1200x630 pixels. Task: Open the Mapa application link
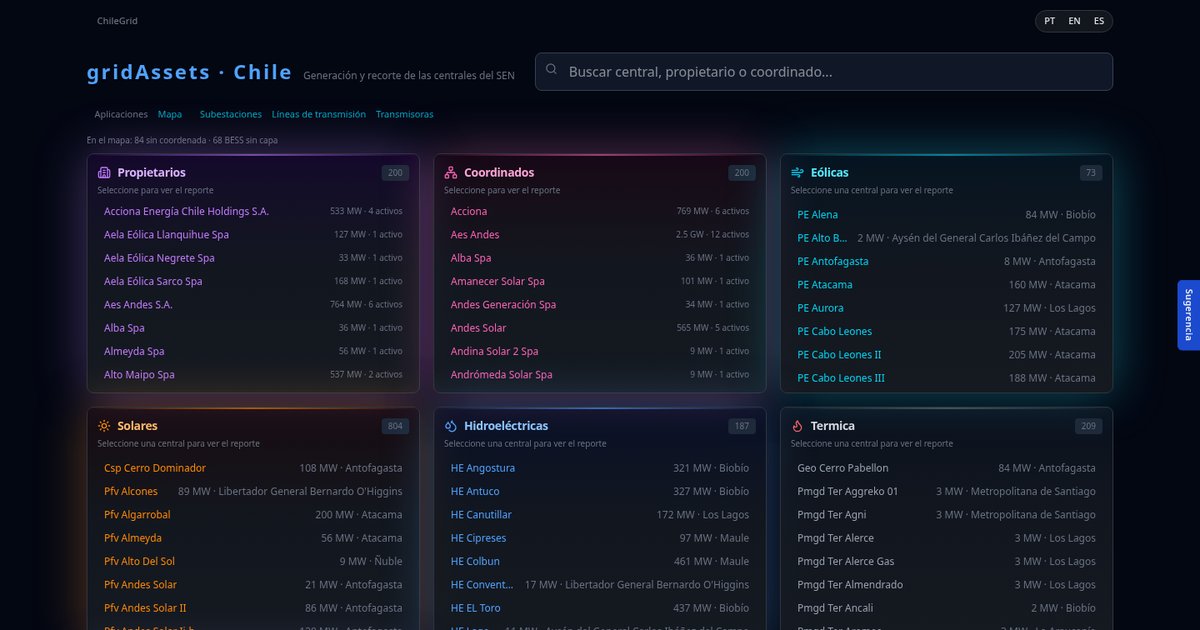pyautogui.click(x=170, y=114)
